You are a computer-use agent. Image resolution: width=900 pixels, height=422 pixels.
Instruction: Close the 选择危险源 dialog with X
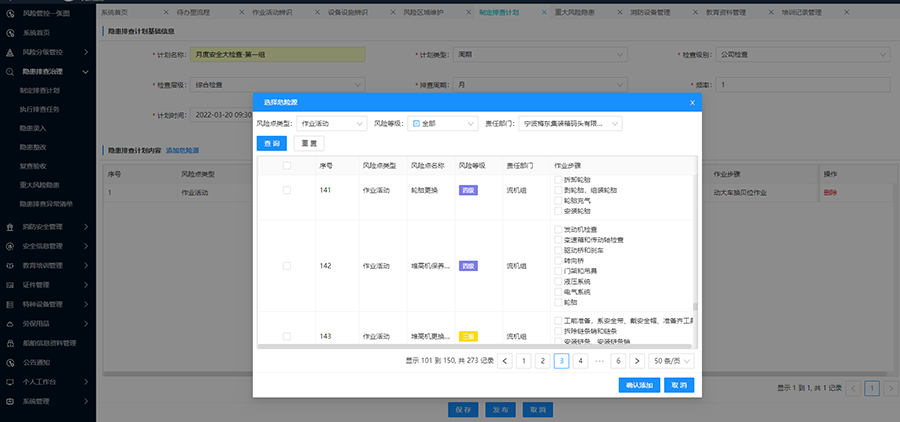point(692,103)
